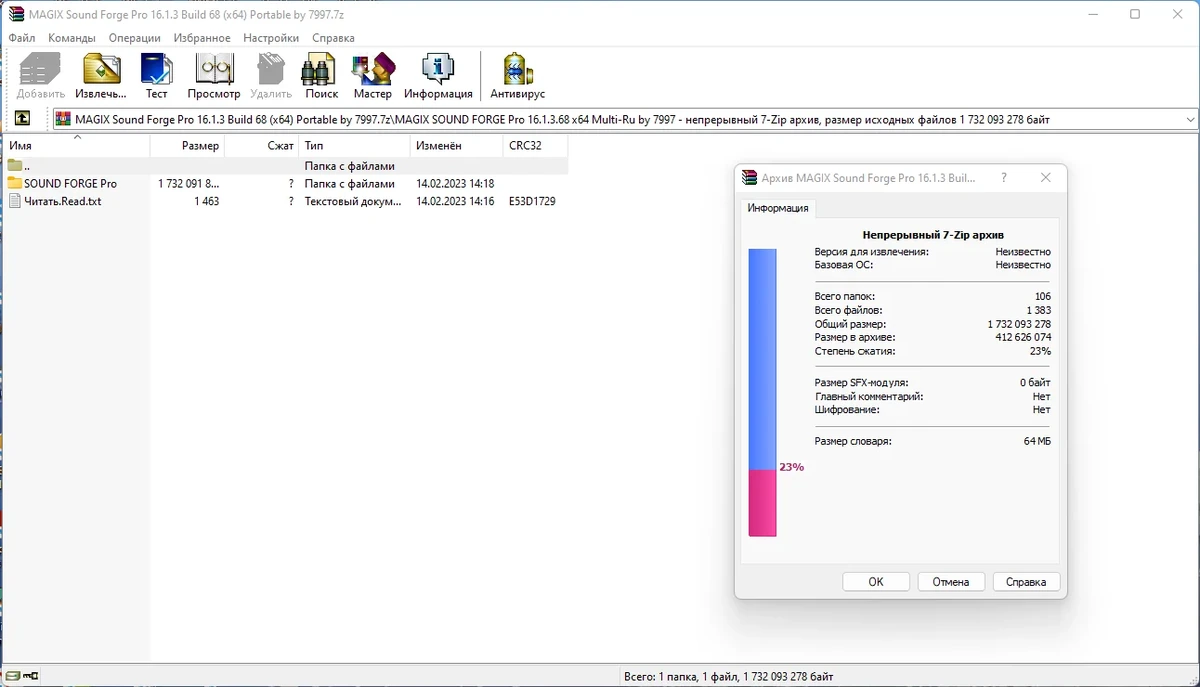Screen dimensions: 1200x687
Task: Click 'SOUND FORGE Pro' folder name
Action: click(70, 184)
